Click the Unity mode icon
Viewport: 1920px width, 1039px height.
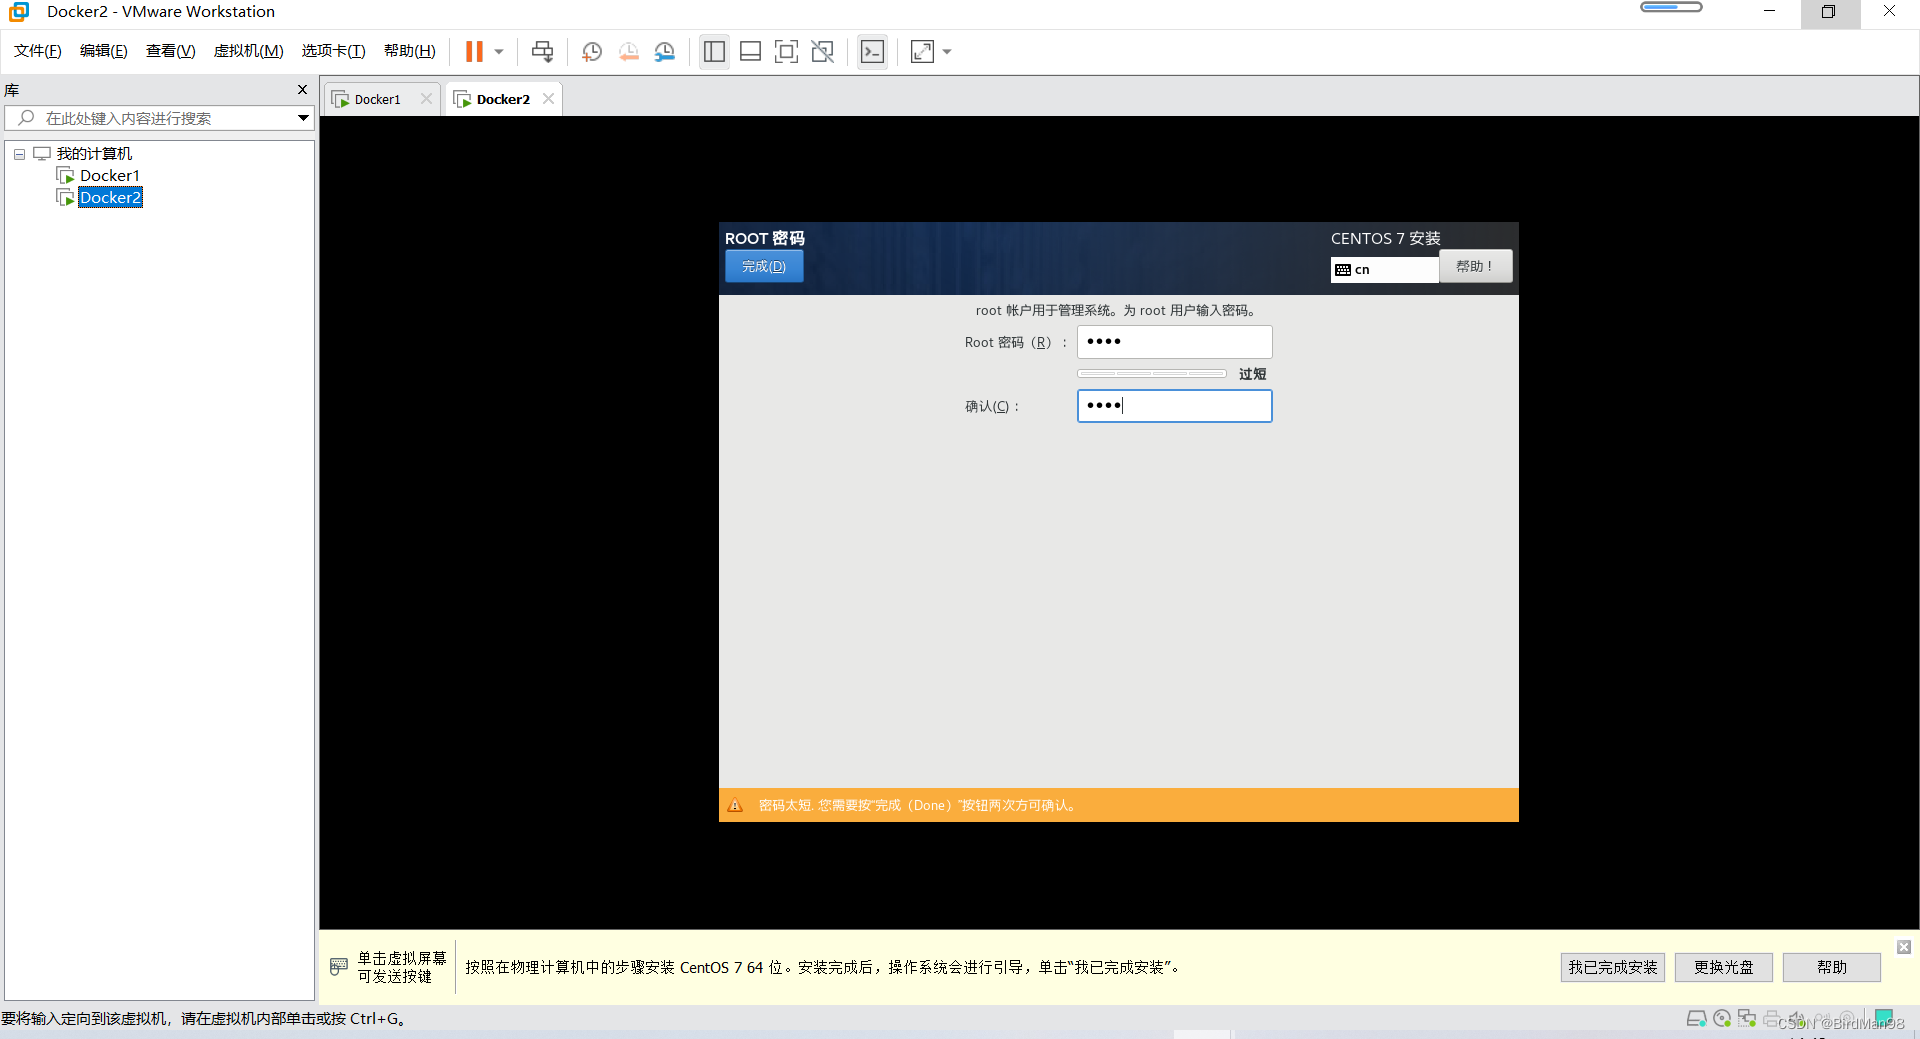pos(822,51)
